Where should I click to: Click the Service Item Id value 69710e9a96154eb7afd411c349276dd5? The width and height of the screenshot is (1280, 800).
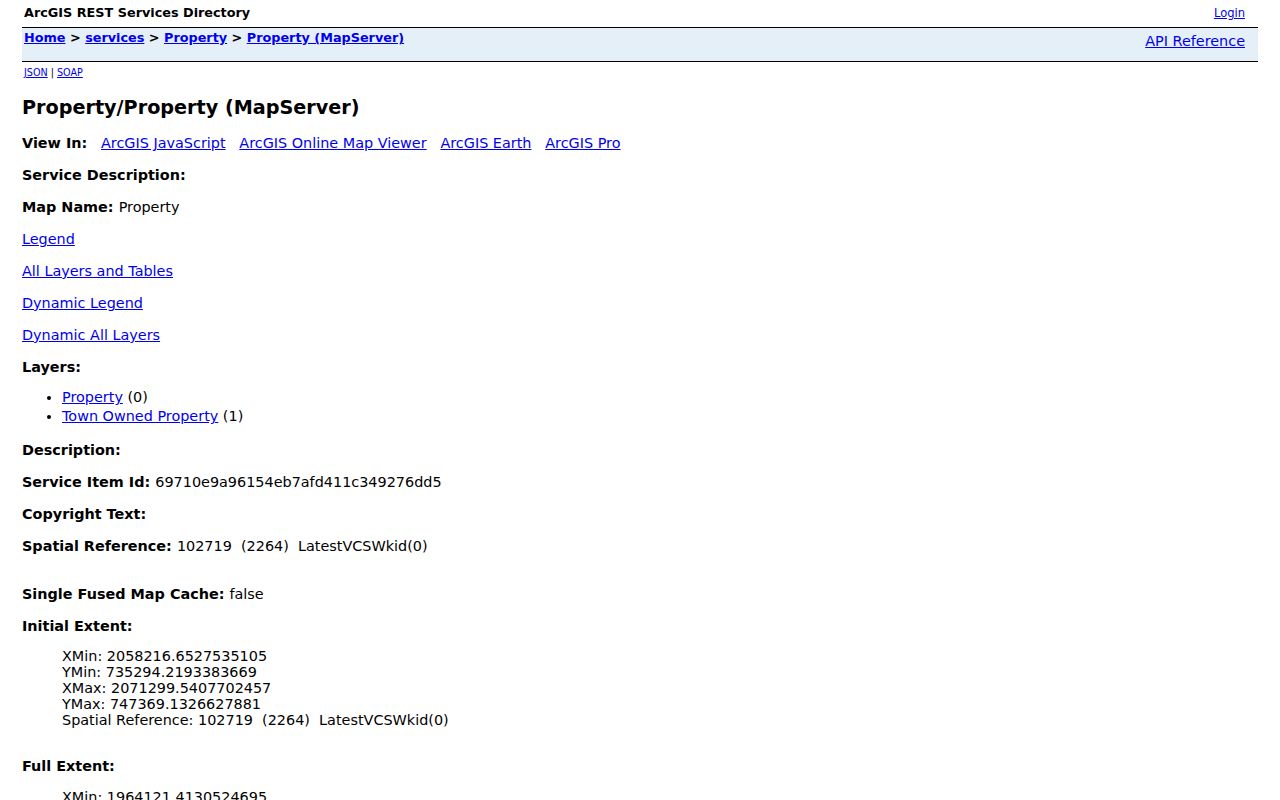pyautogui.click(x=298, y=482)
